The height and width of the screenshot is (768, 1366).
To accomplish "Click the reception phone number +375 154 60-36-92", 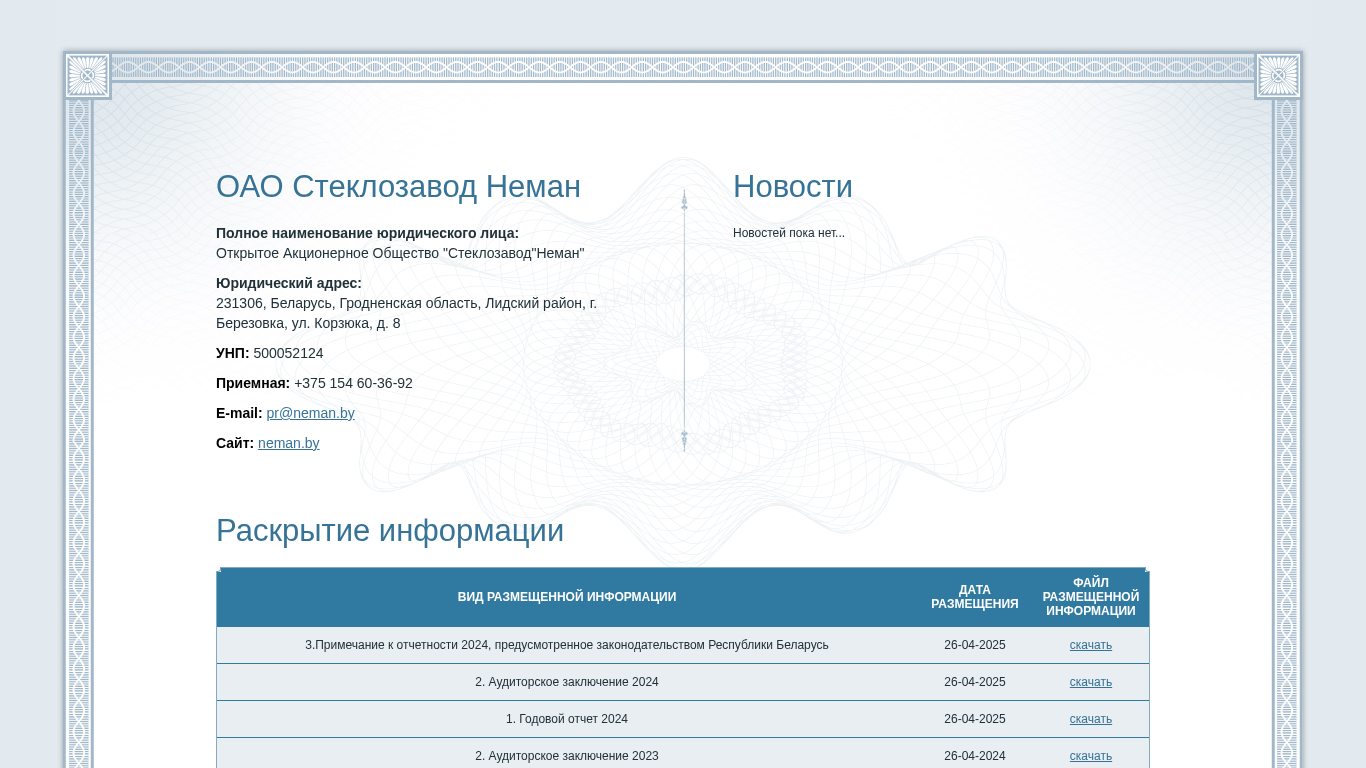I will (x=353, y=383).
